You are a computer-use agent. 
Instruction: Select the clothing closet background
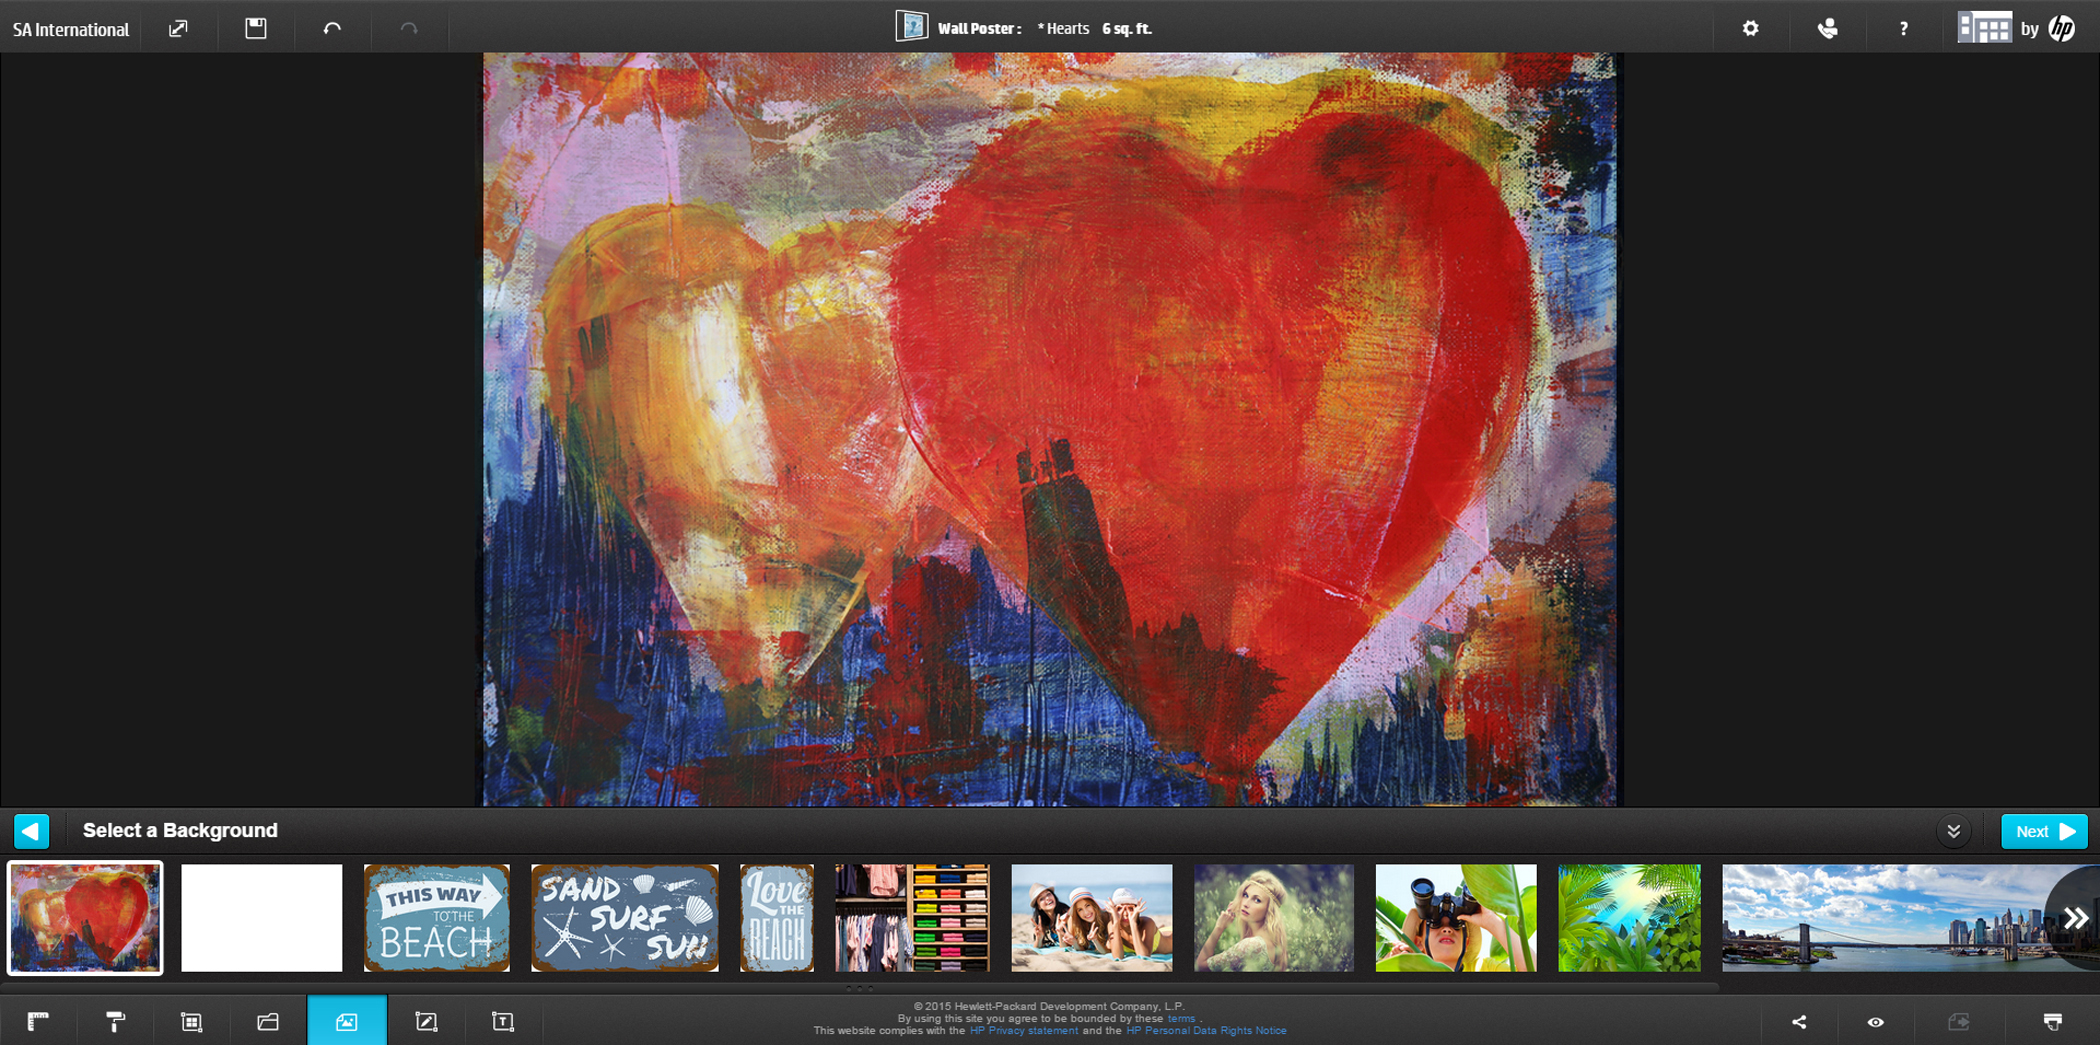[913, 918]
